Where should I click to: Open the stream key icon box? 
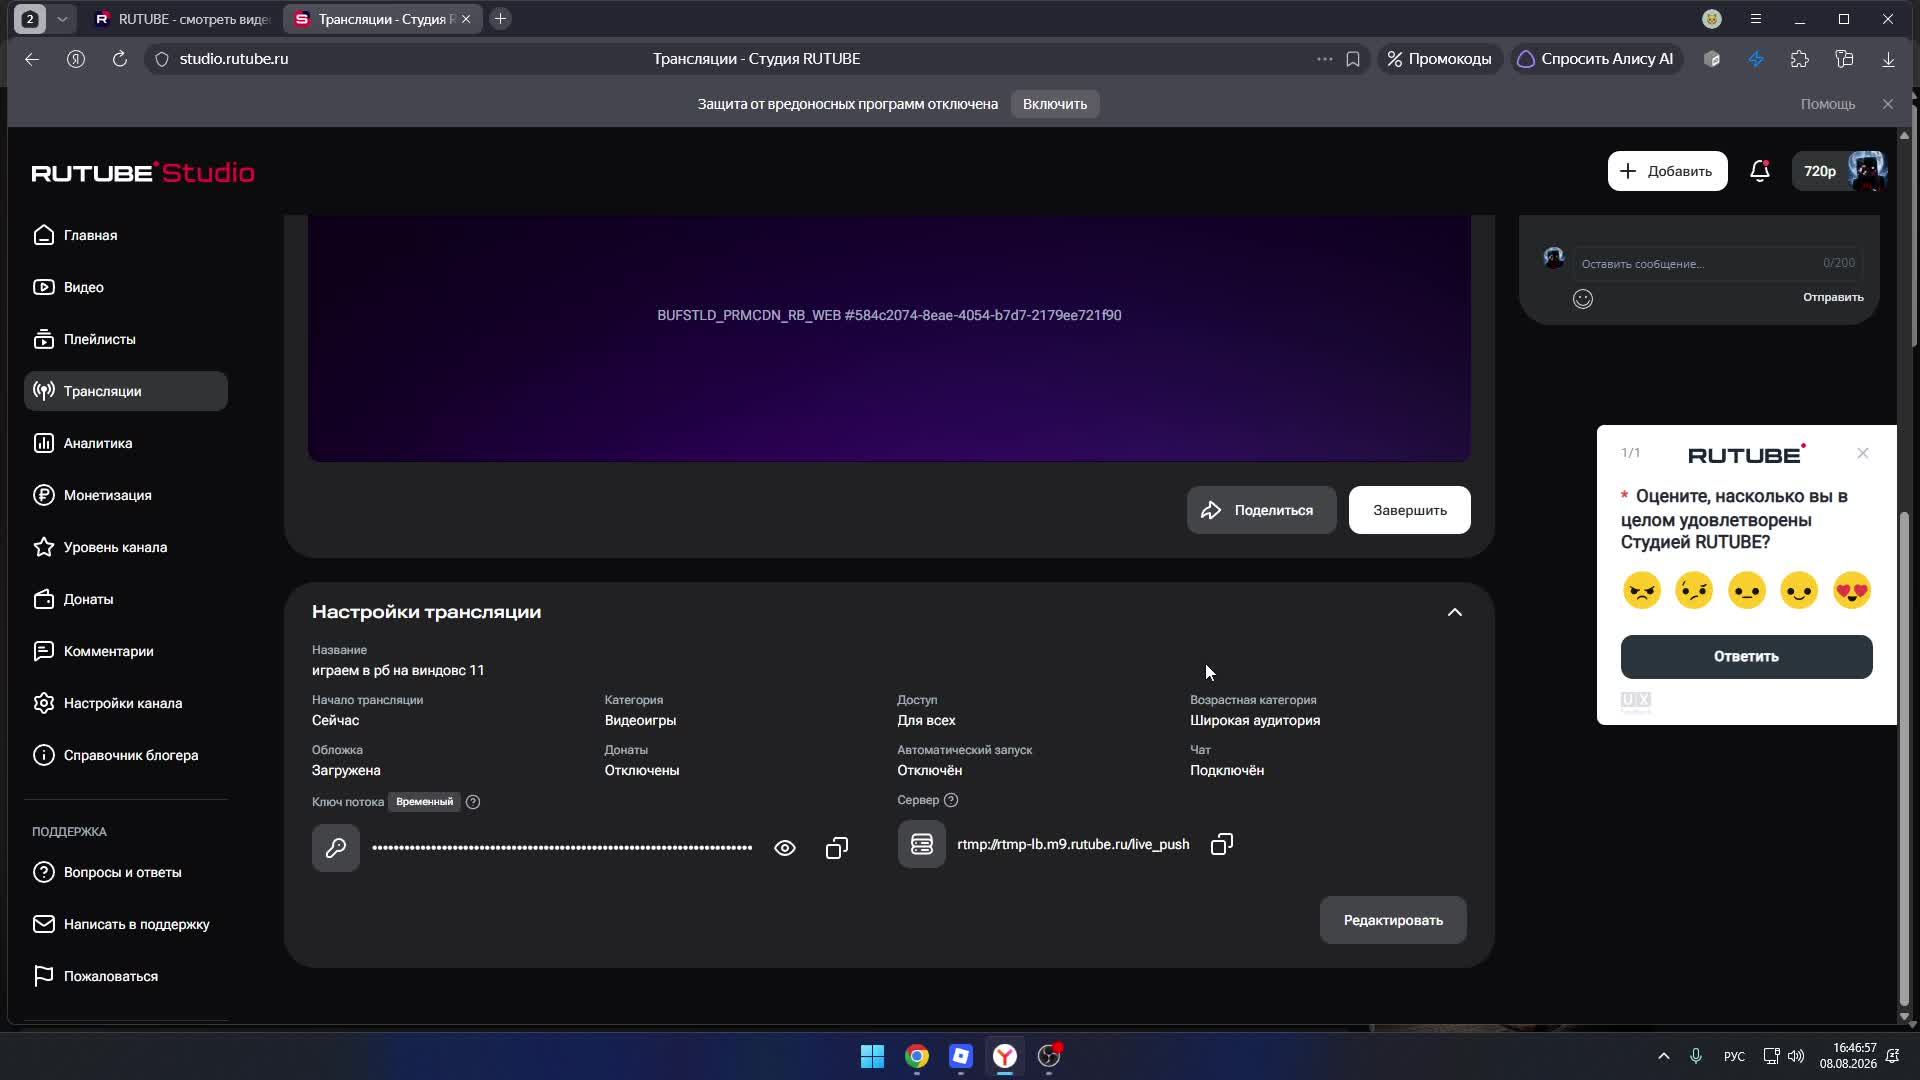pos(336,848)
